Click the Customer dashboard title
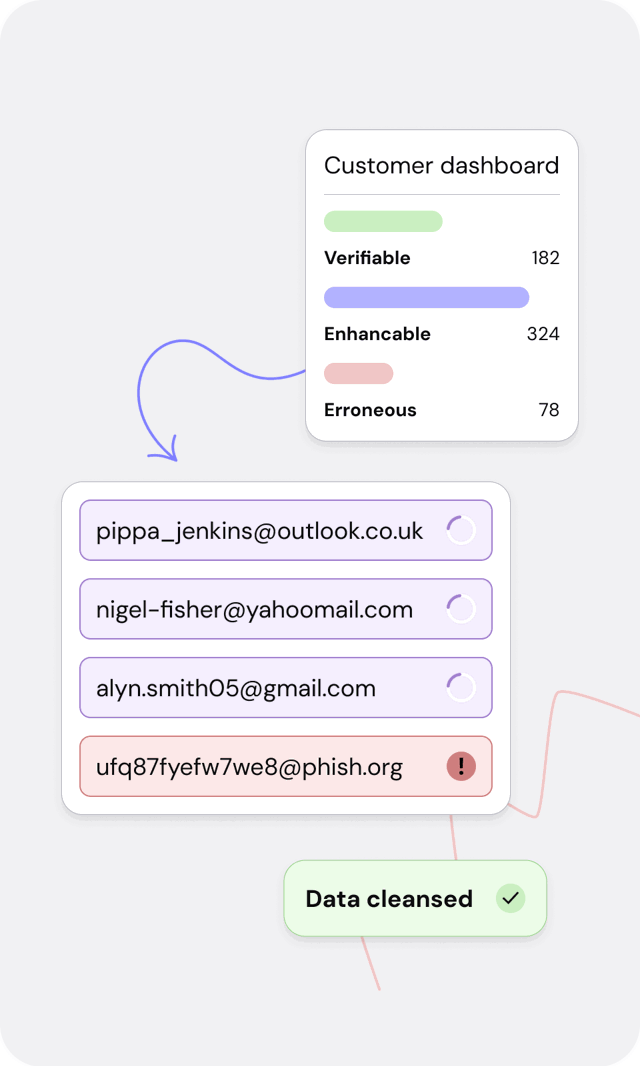 click(x=441, y=166)
